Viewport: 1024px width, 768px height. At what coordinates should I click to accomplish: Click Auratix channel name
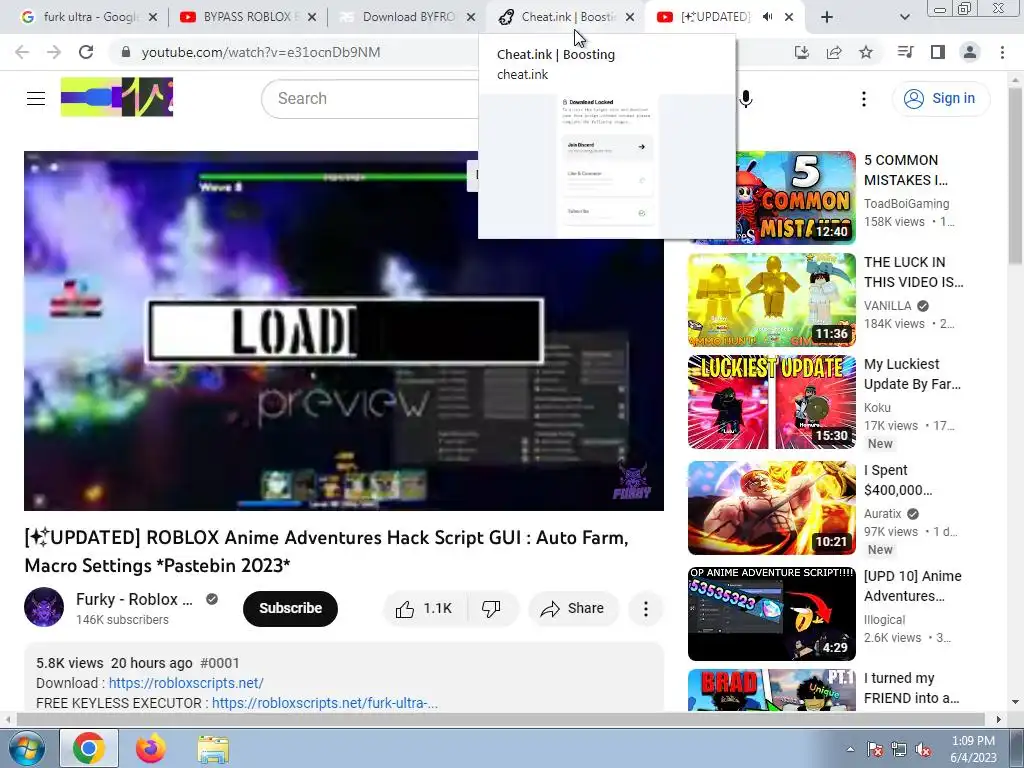tap(882, 514)
